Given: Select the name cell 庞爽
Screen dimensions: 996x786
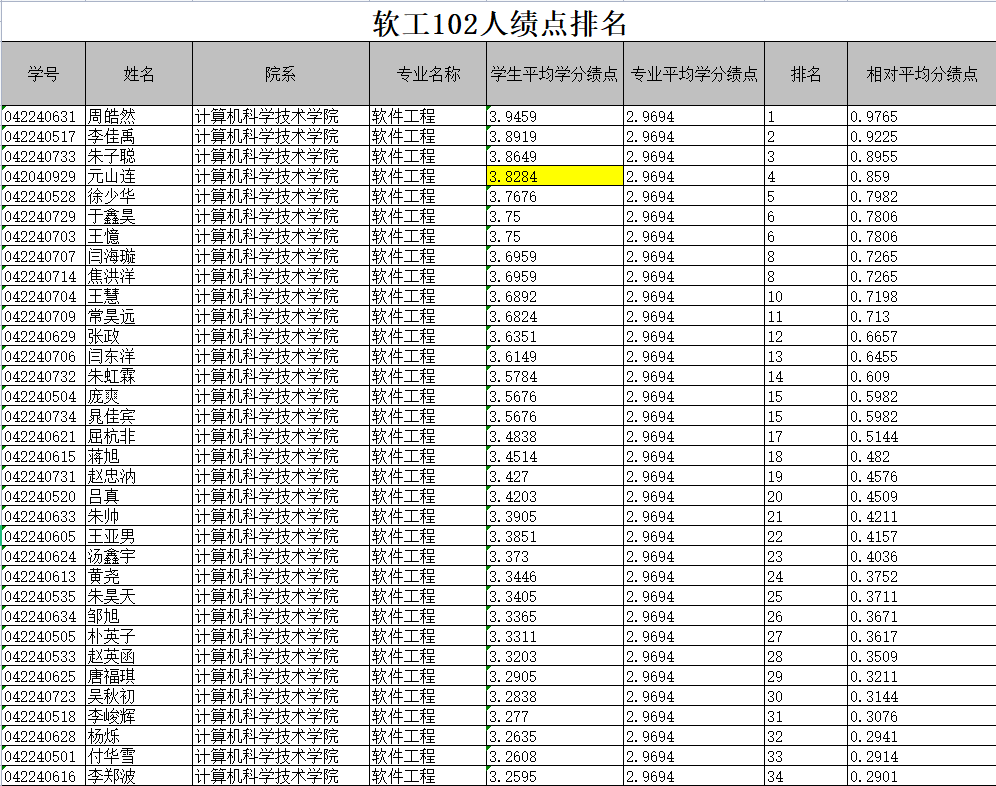Looking at the screenshot, I should (x=138, y=396).
